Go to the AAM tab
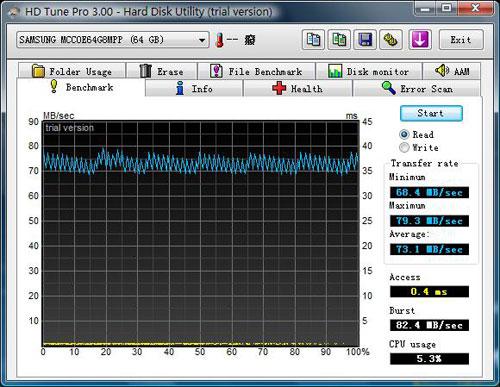The height and width of the screenshot is (387, 500). (452, 71)
